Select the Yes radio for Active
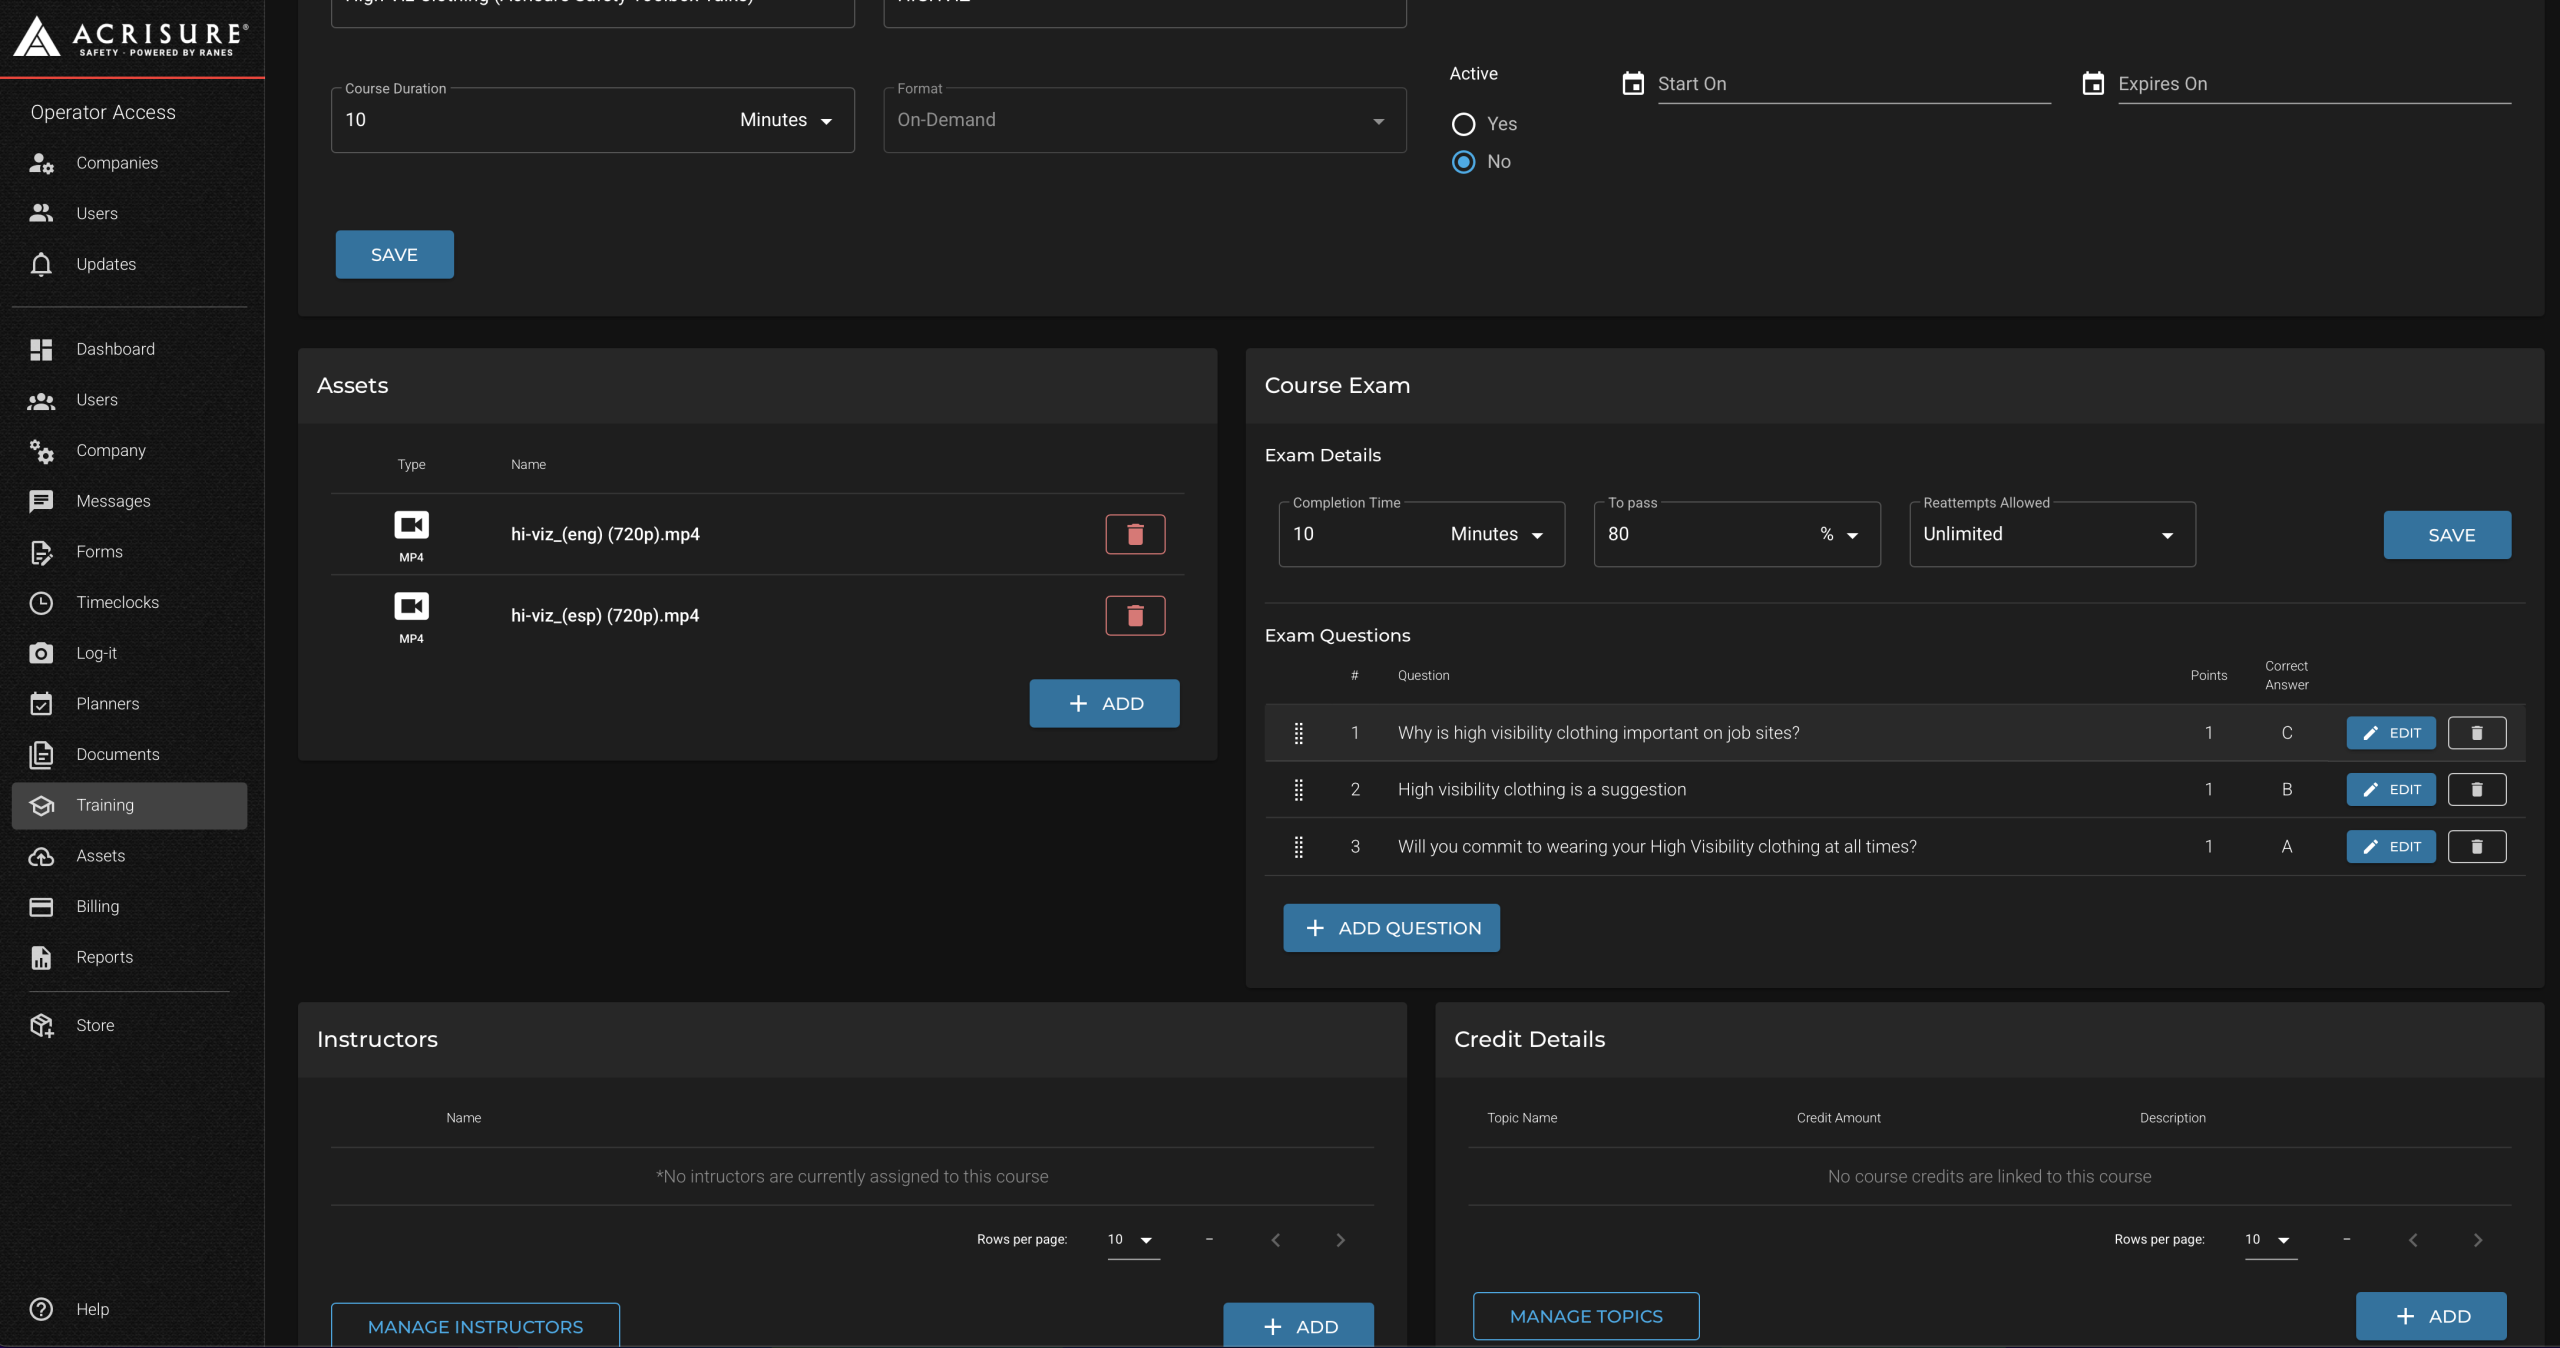Screen dimensions: 2560x1348 (x=1463, y=124)
